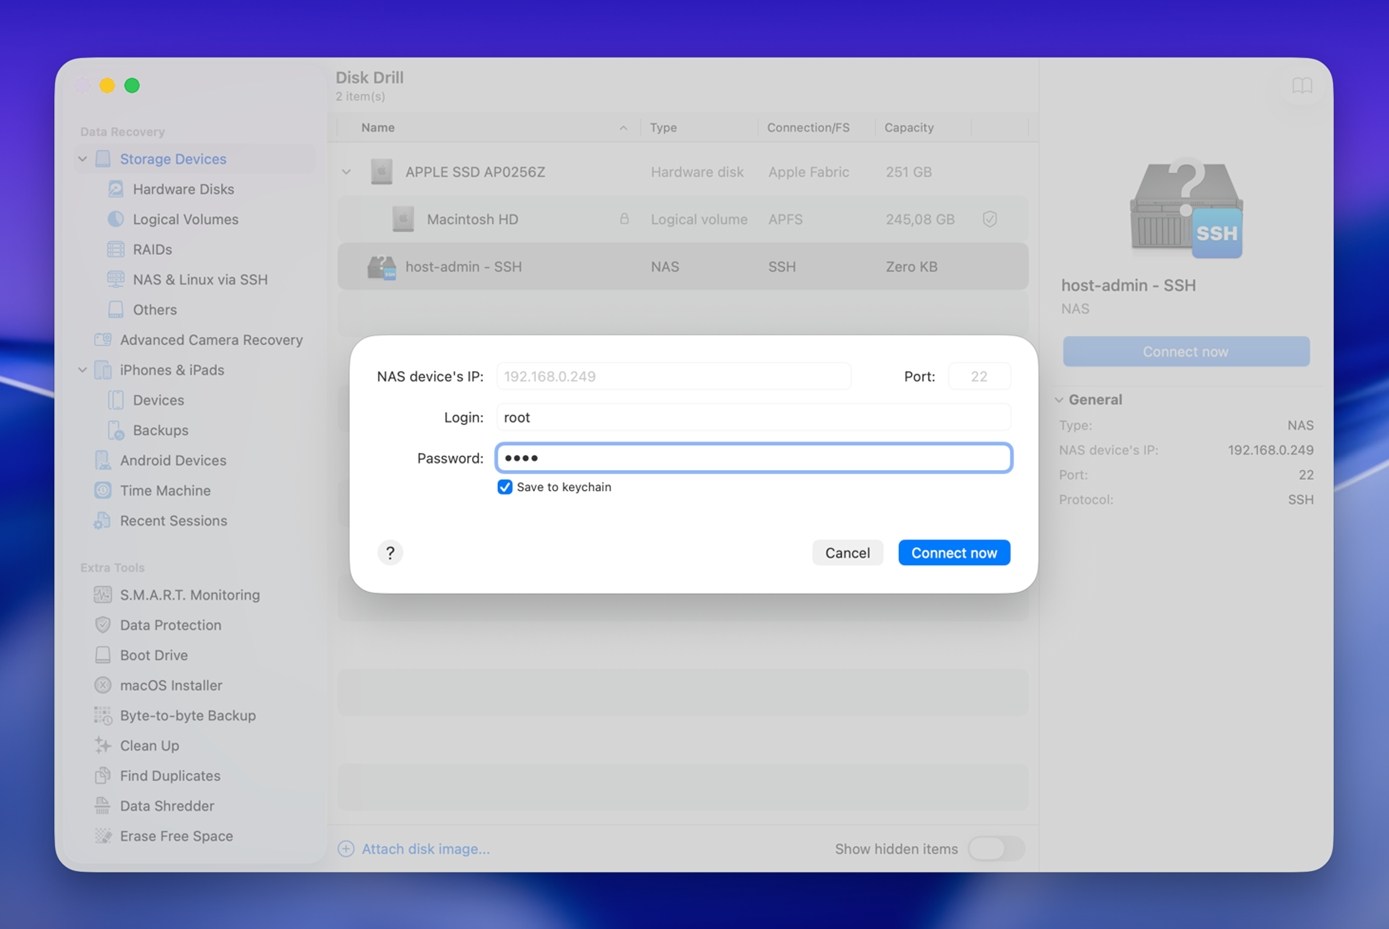This screenshot has height=929, width=1389.
Task: Uncheck the Save to keychain checkbox
Action: point(505,487)
